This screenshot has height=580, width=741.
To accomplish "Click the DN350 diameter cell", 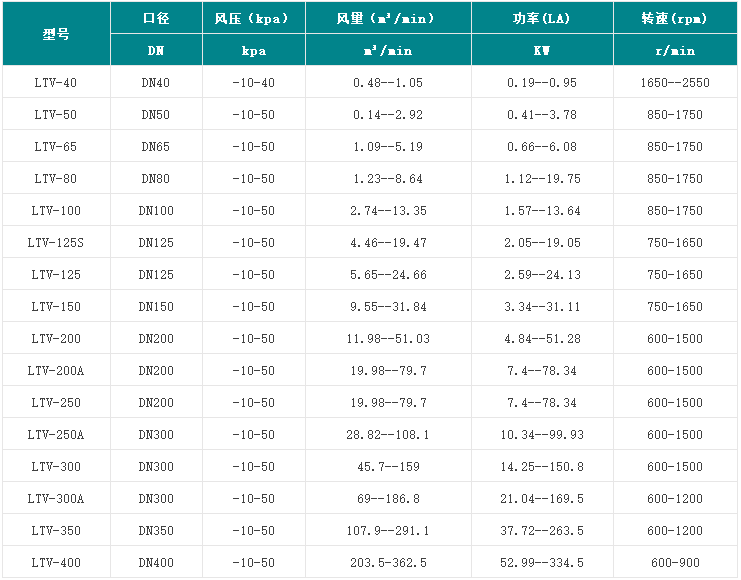I will (156, 531).
